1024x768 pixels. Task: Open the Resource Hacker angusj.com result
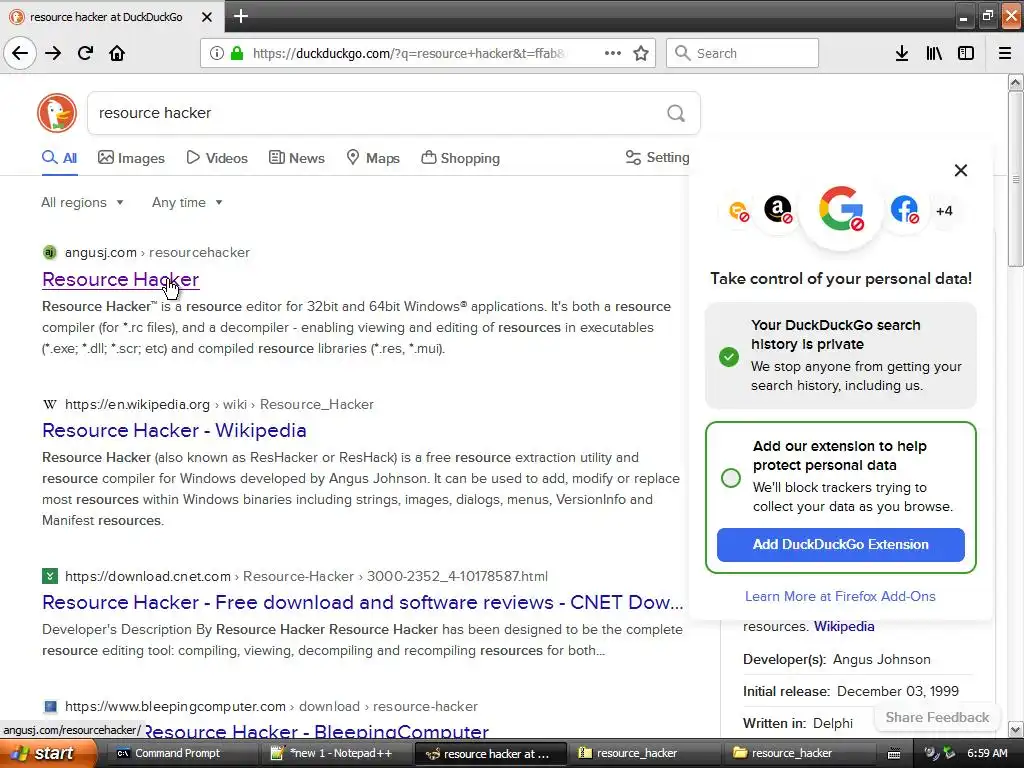click(x=121, y=279)
